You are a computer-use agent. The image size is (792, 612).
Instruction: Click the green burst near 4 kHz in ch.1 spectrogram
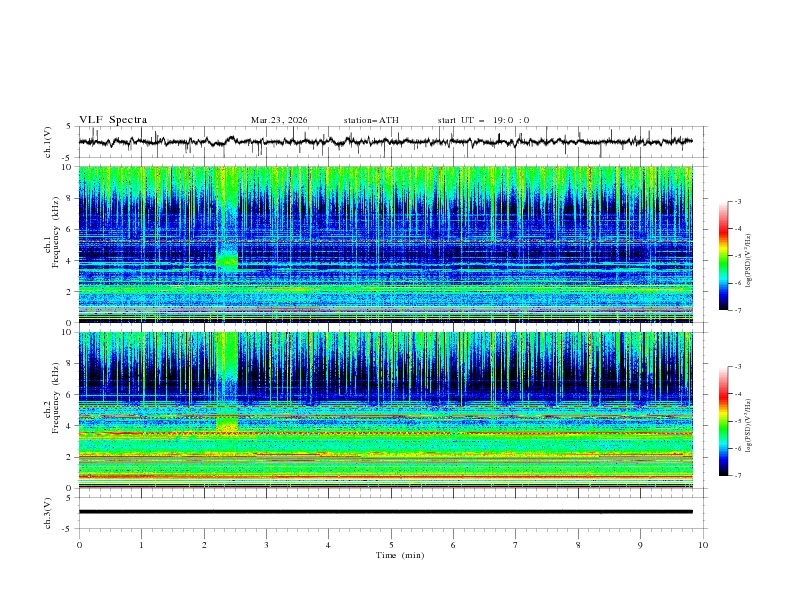point(227,260)
